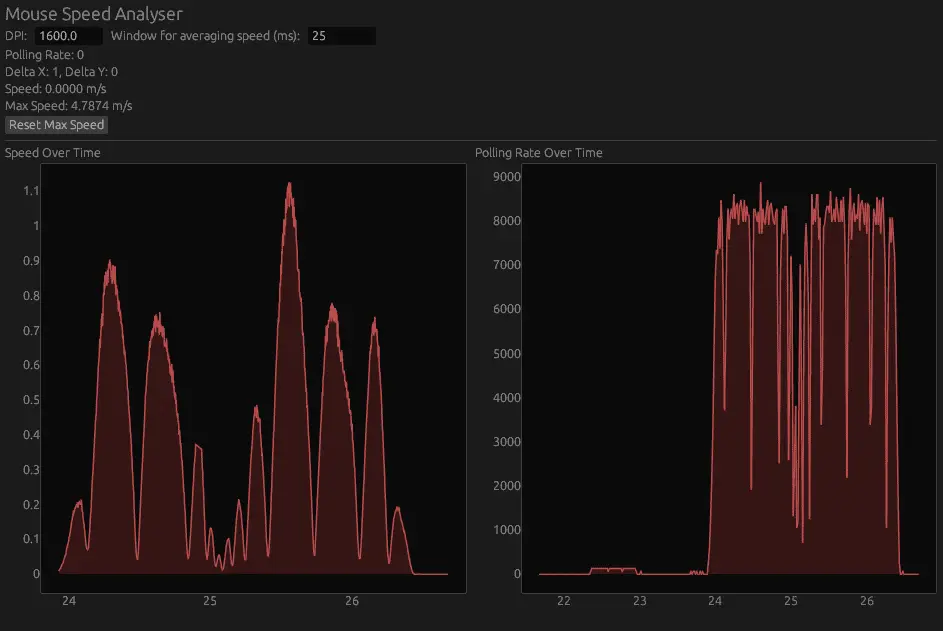This screenshot has width=943, height=631.
Task: Click the 5000 gridline label
Action: pyautogui.click(x=505, y=353)
